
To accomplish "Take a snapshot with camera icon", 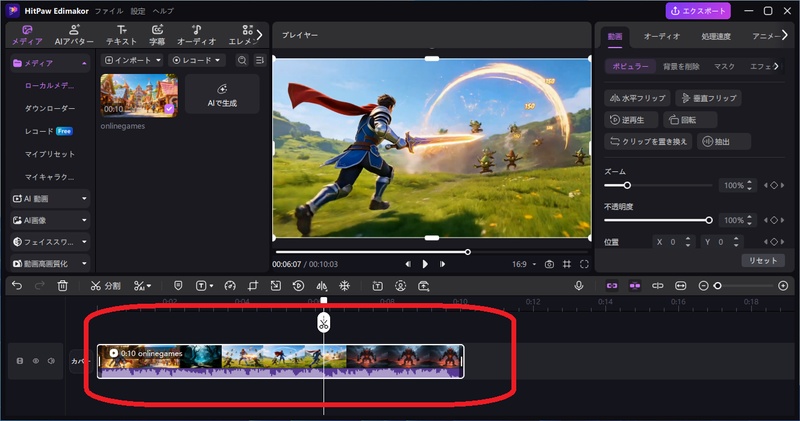I will point(549,264).
